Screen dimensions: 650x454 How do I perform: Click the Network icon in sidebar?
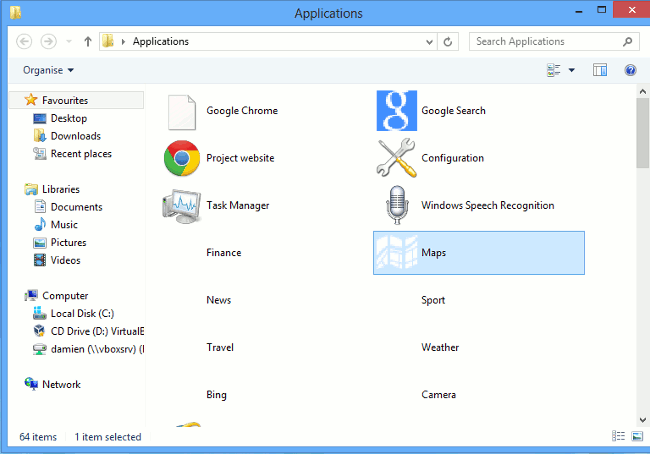(31, 384)
